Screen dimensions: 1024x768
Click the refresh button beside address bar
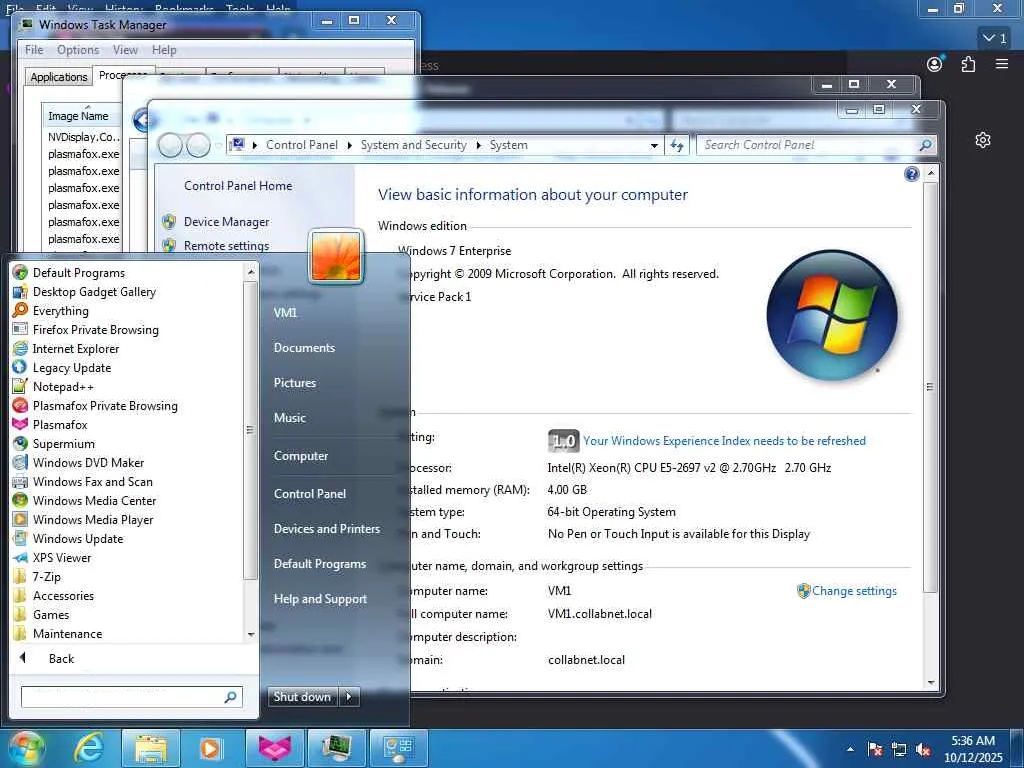pos(677,145)
